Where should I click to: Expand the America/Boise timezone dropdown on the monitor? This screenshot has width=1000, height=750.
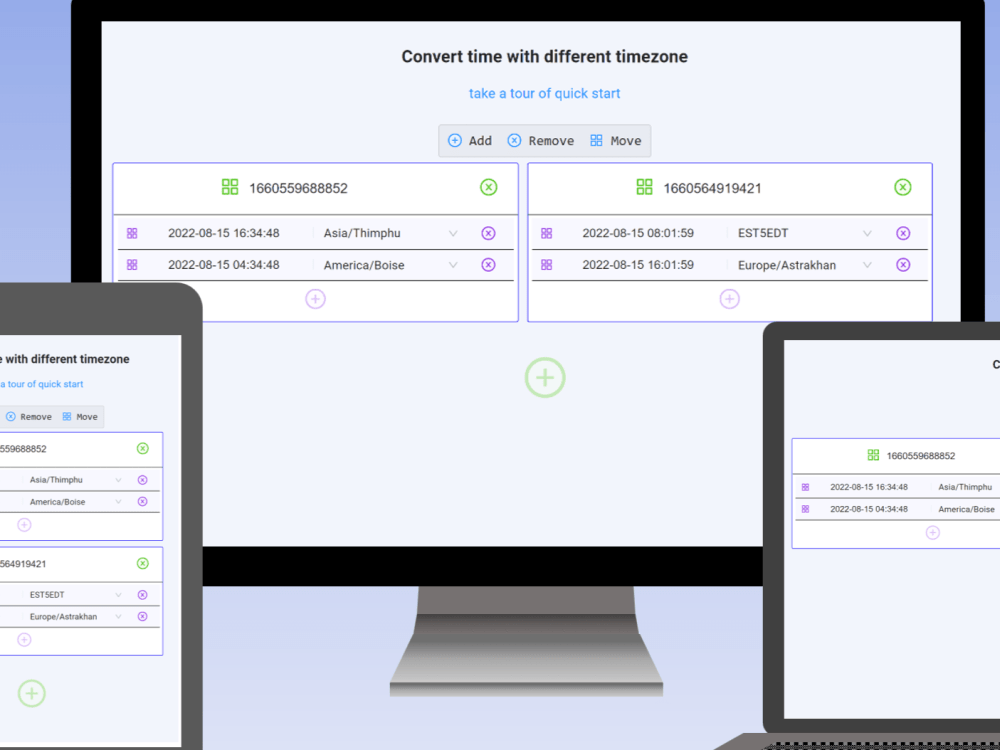coord(453,265)
